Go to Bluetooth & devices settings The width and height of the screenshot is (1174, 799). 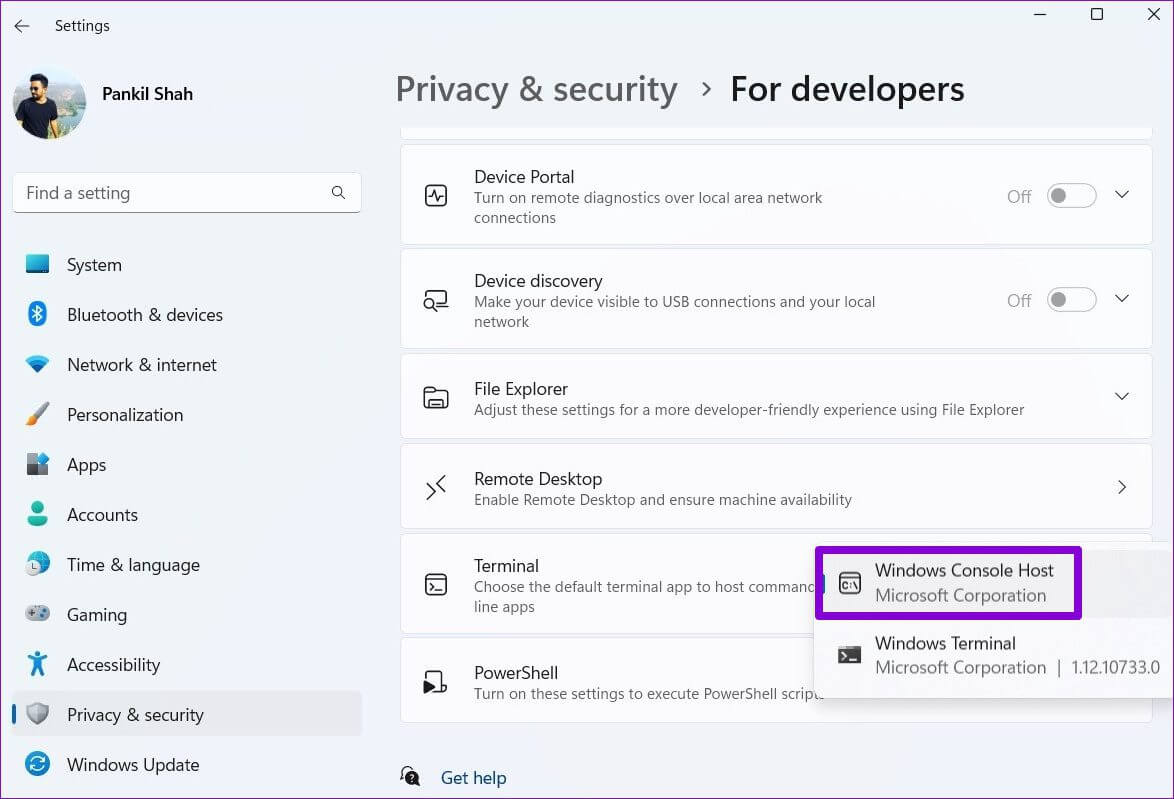coord(186,315)
